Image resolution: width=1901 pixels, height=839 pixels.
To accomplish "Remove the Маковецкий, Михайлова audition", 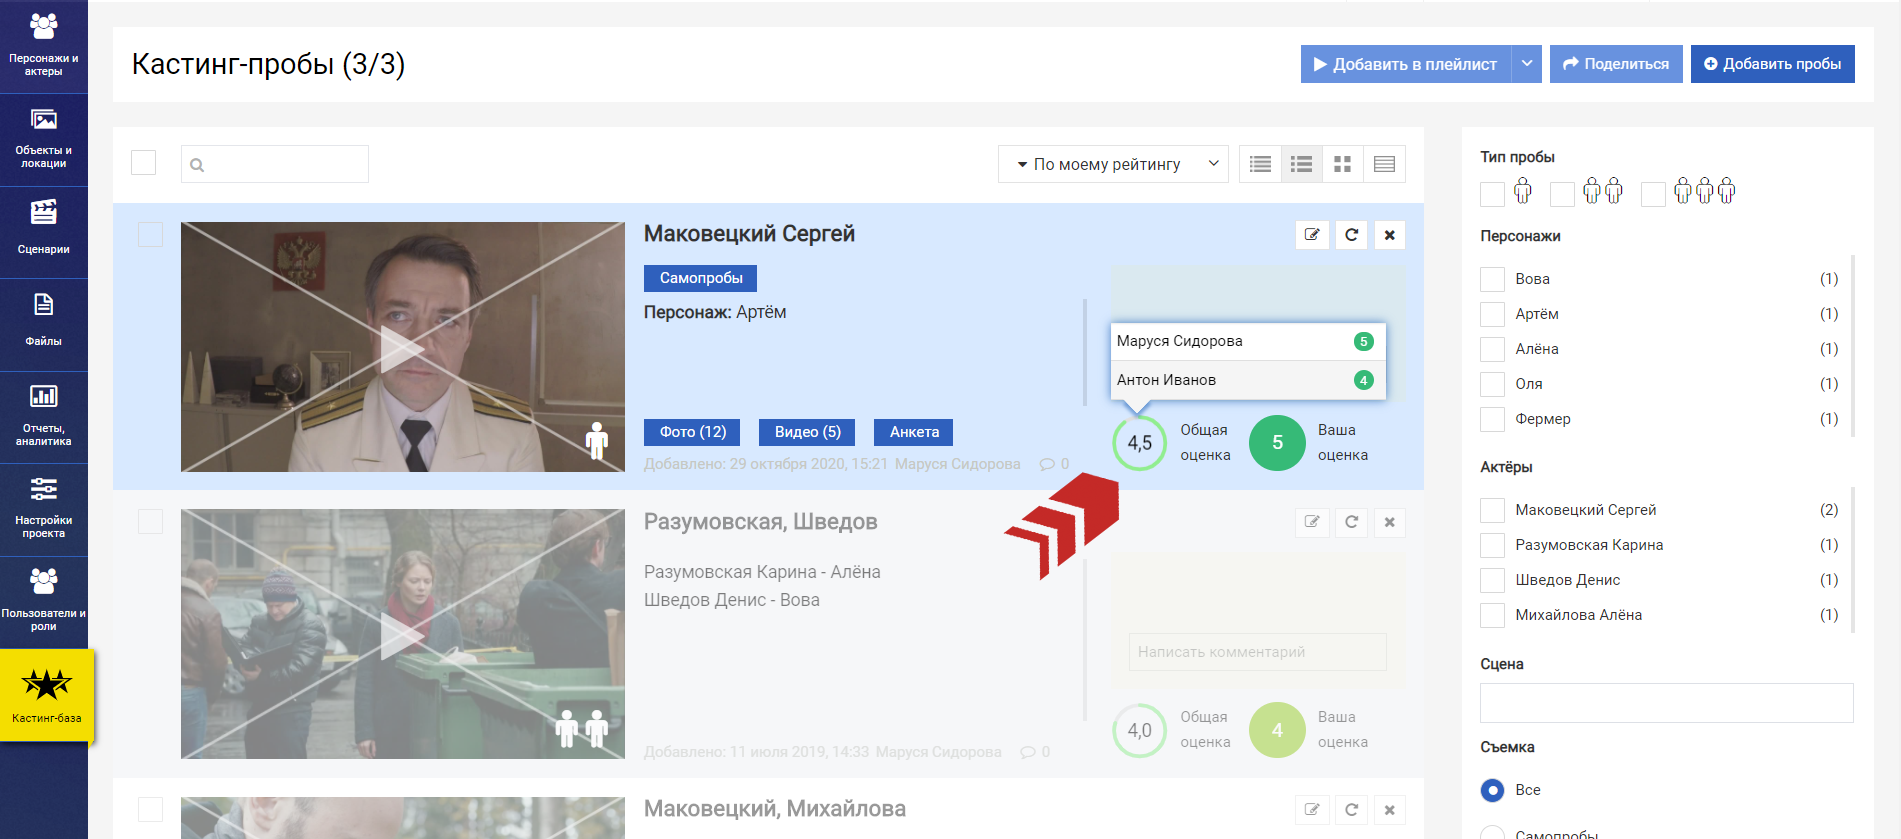I will coord(1390,810).
